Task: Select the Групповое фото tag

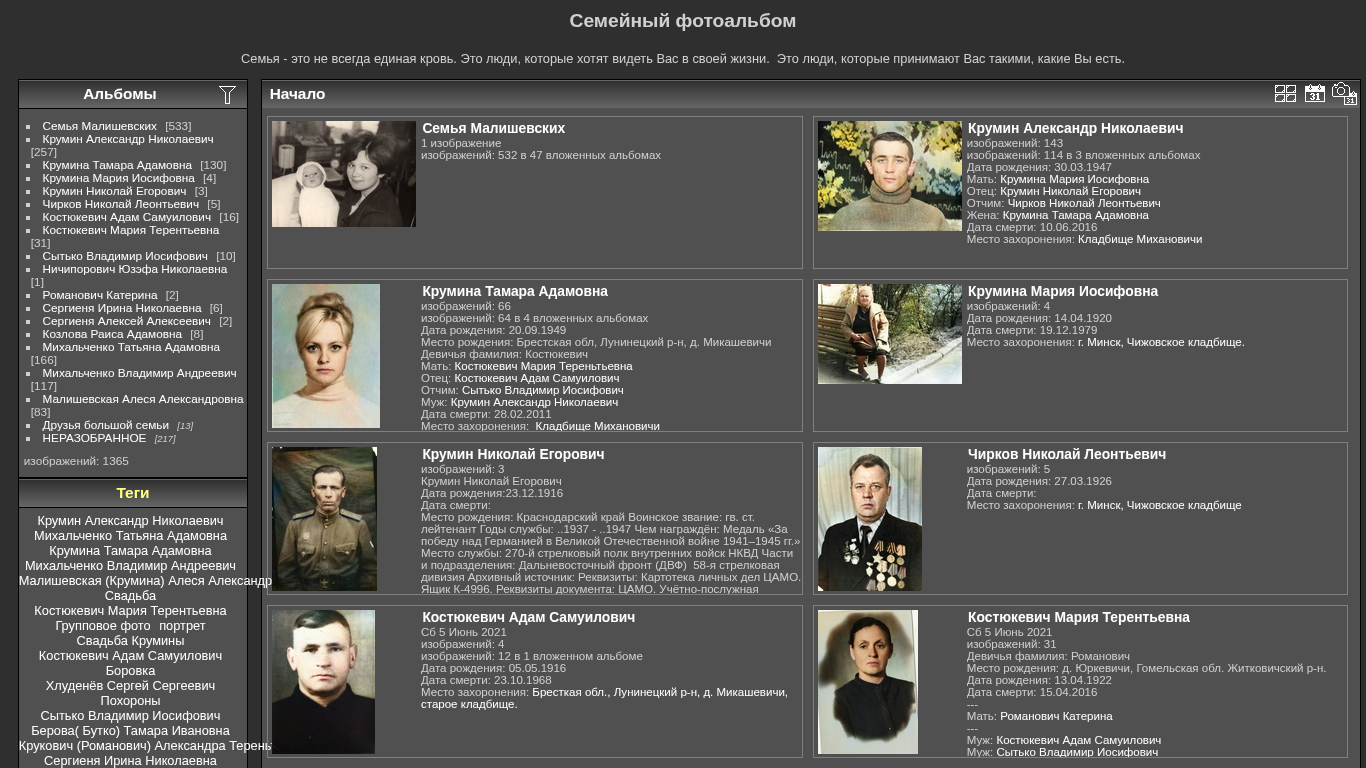Action: coord(103,626)
